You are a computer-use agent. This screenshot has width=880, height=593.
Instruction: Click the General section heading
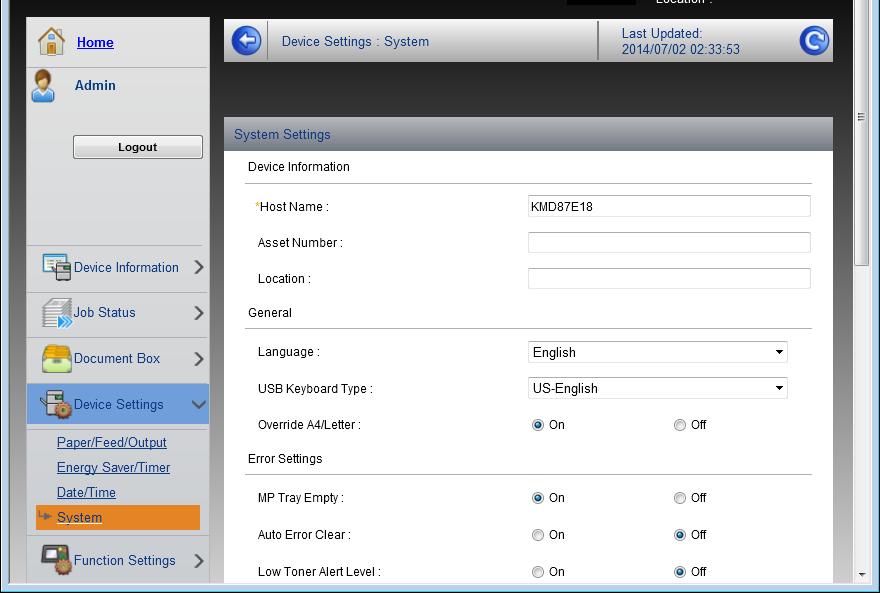tap(269, 312)
